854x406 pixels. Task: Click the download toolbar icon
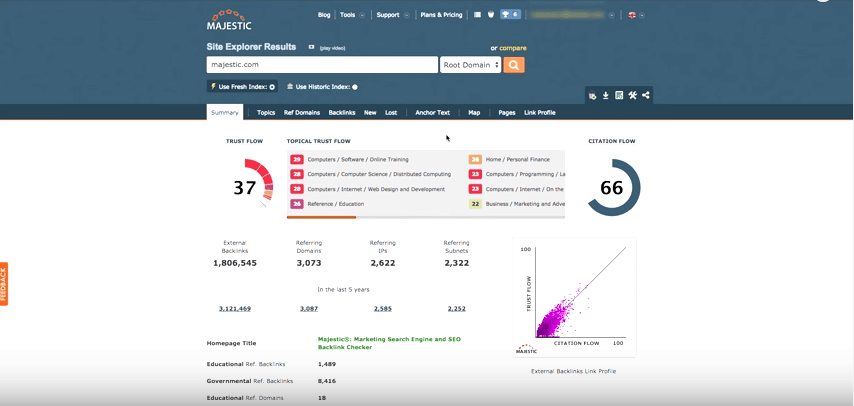[x=605, y=96]
